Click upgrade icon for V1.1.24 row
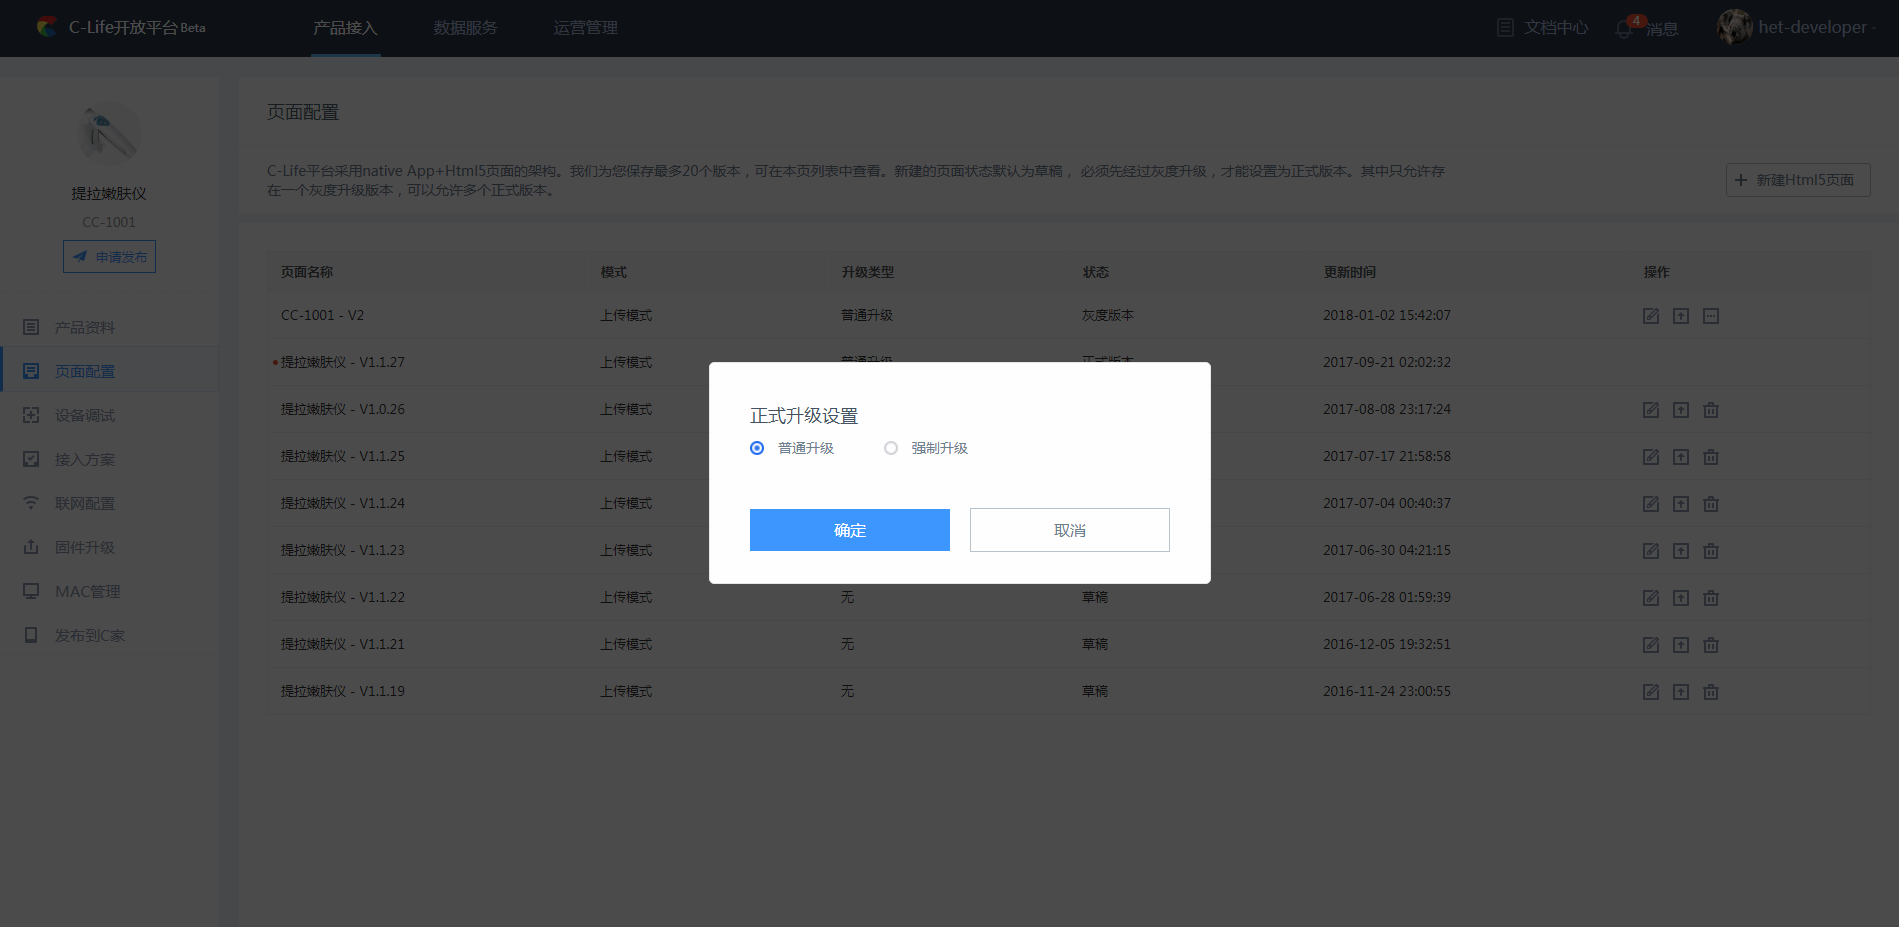This screenshot has height=927, width=1899. 1681,504
